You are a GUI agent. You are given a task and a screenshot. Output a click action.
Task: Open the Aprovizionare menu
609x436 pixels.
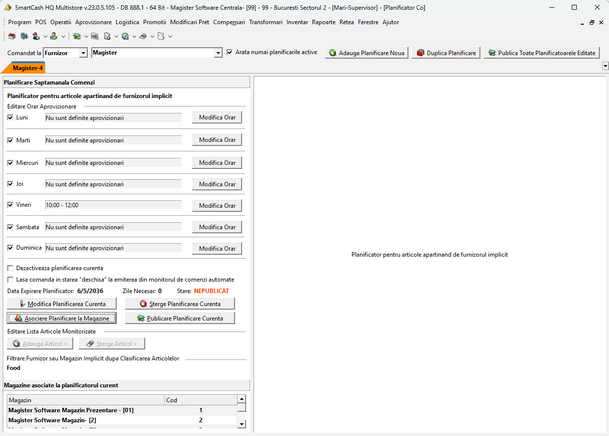93,22
